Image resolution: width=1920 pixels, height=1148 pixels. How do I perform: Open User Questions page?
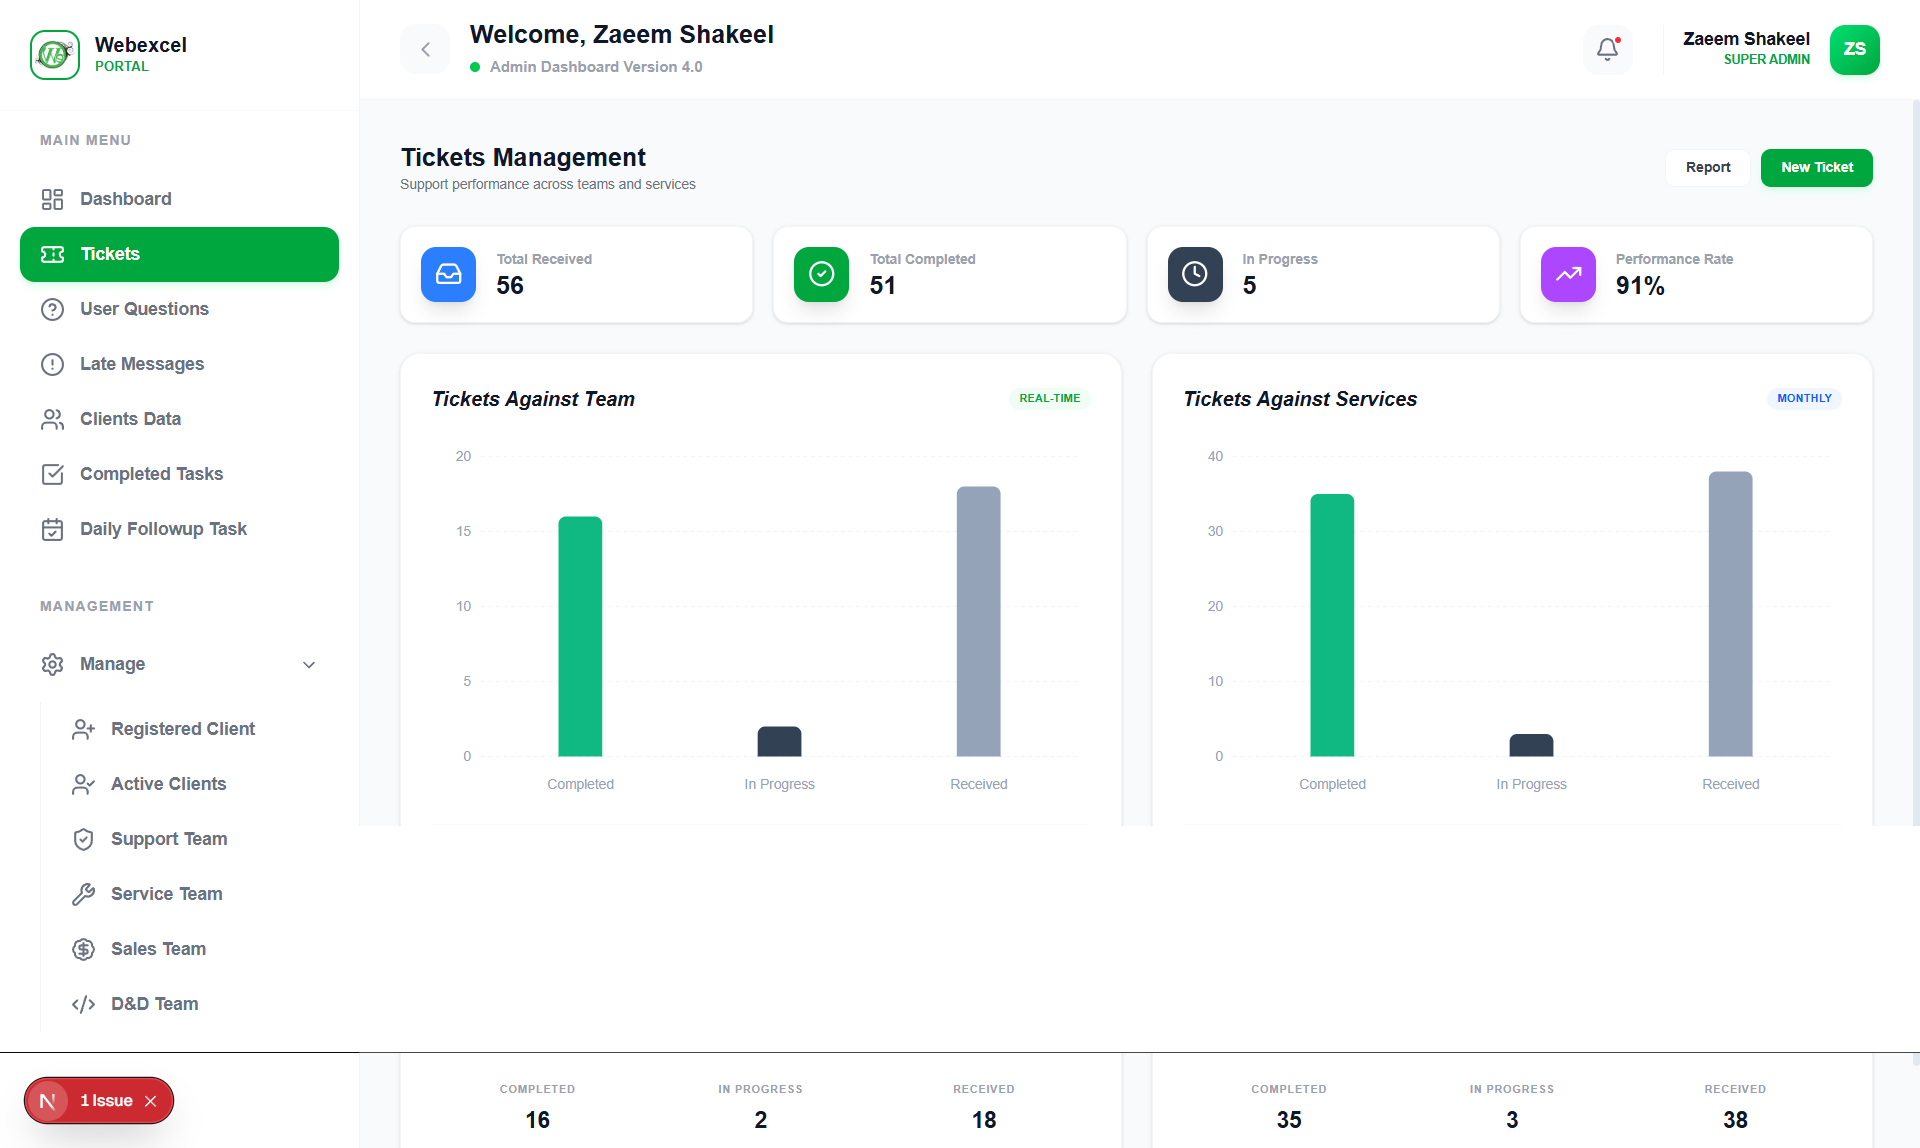144,309
